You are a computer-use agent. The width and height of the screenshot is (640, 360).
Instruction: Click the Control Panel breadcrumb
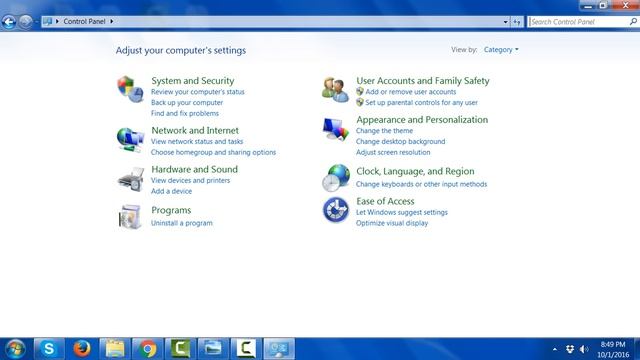[x=84, y=21]
